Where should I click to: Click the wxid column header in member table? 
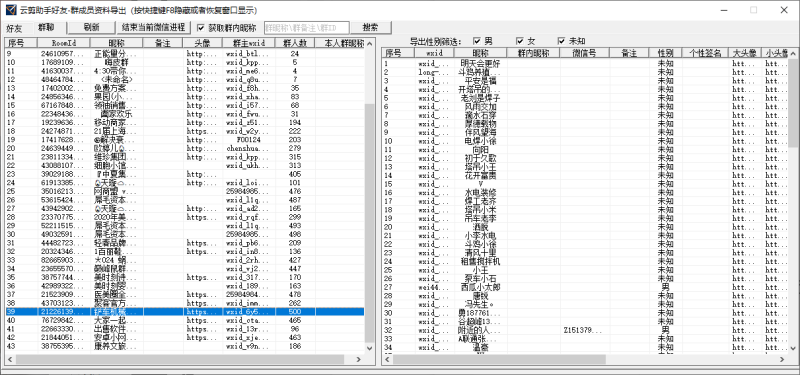[x=434, y=53]
